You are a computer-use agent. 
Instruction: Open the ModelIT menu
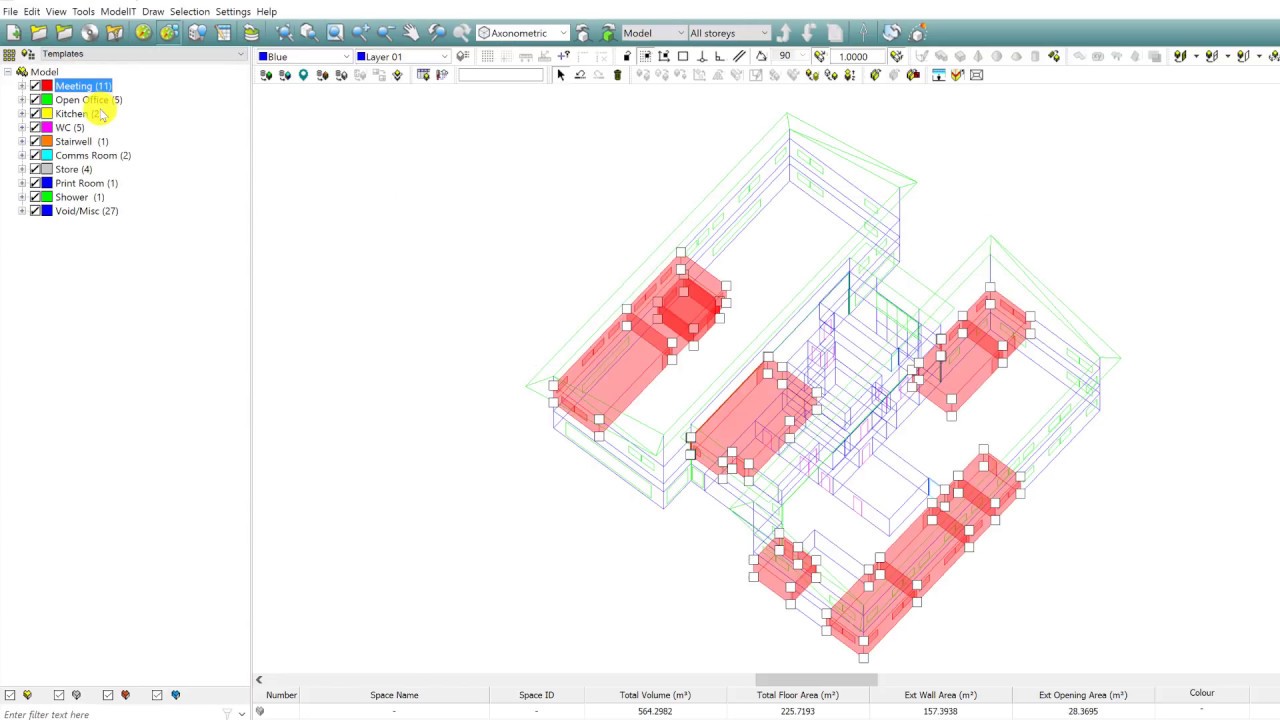coord(118,12)
